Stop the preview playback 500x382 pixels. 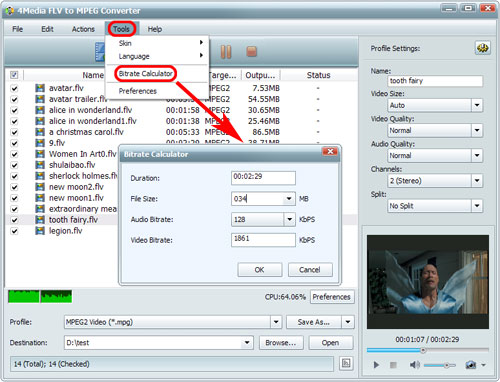[x=393, y=365]
